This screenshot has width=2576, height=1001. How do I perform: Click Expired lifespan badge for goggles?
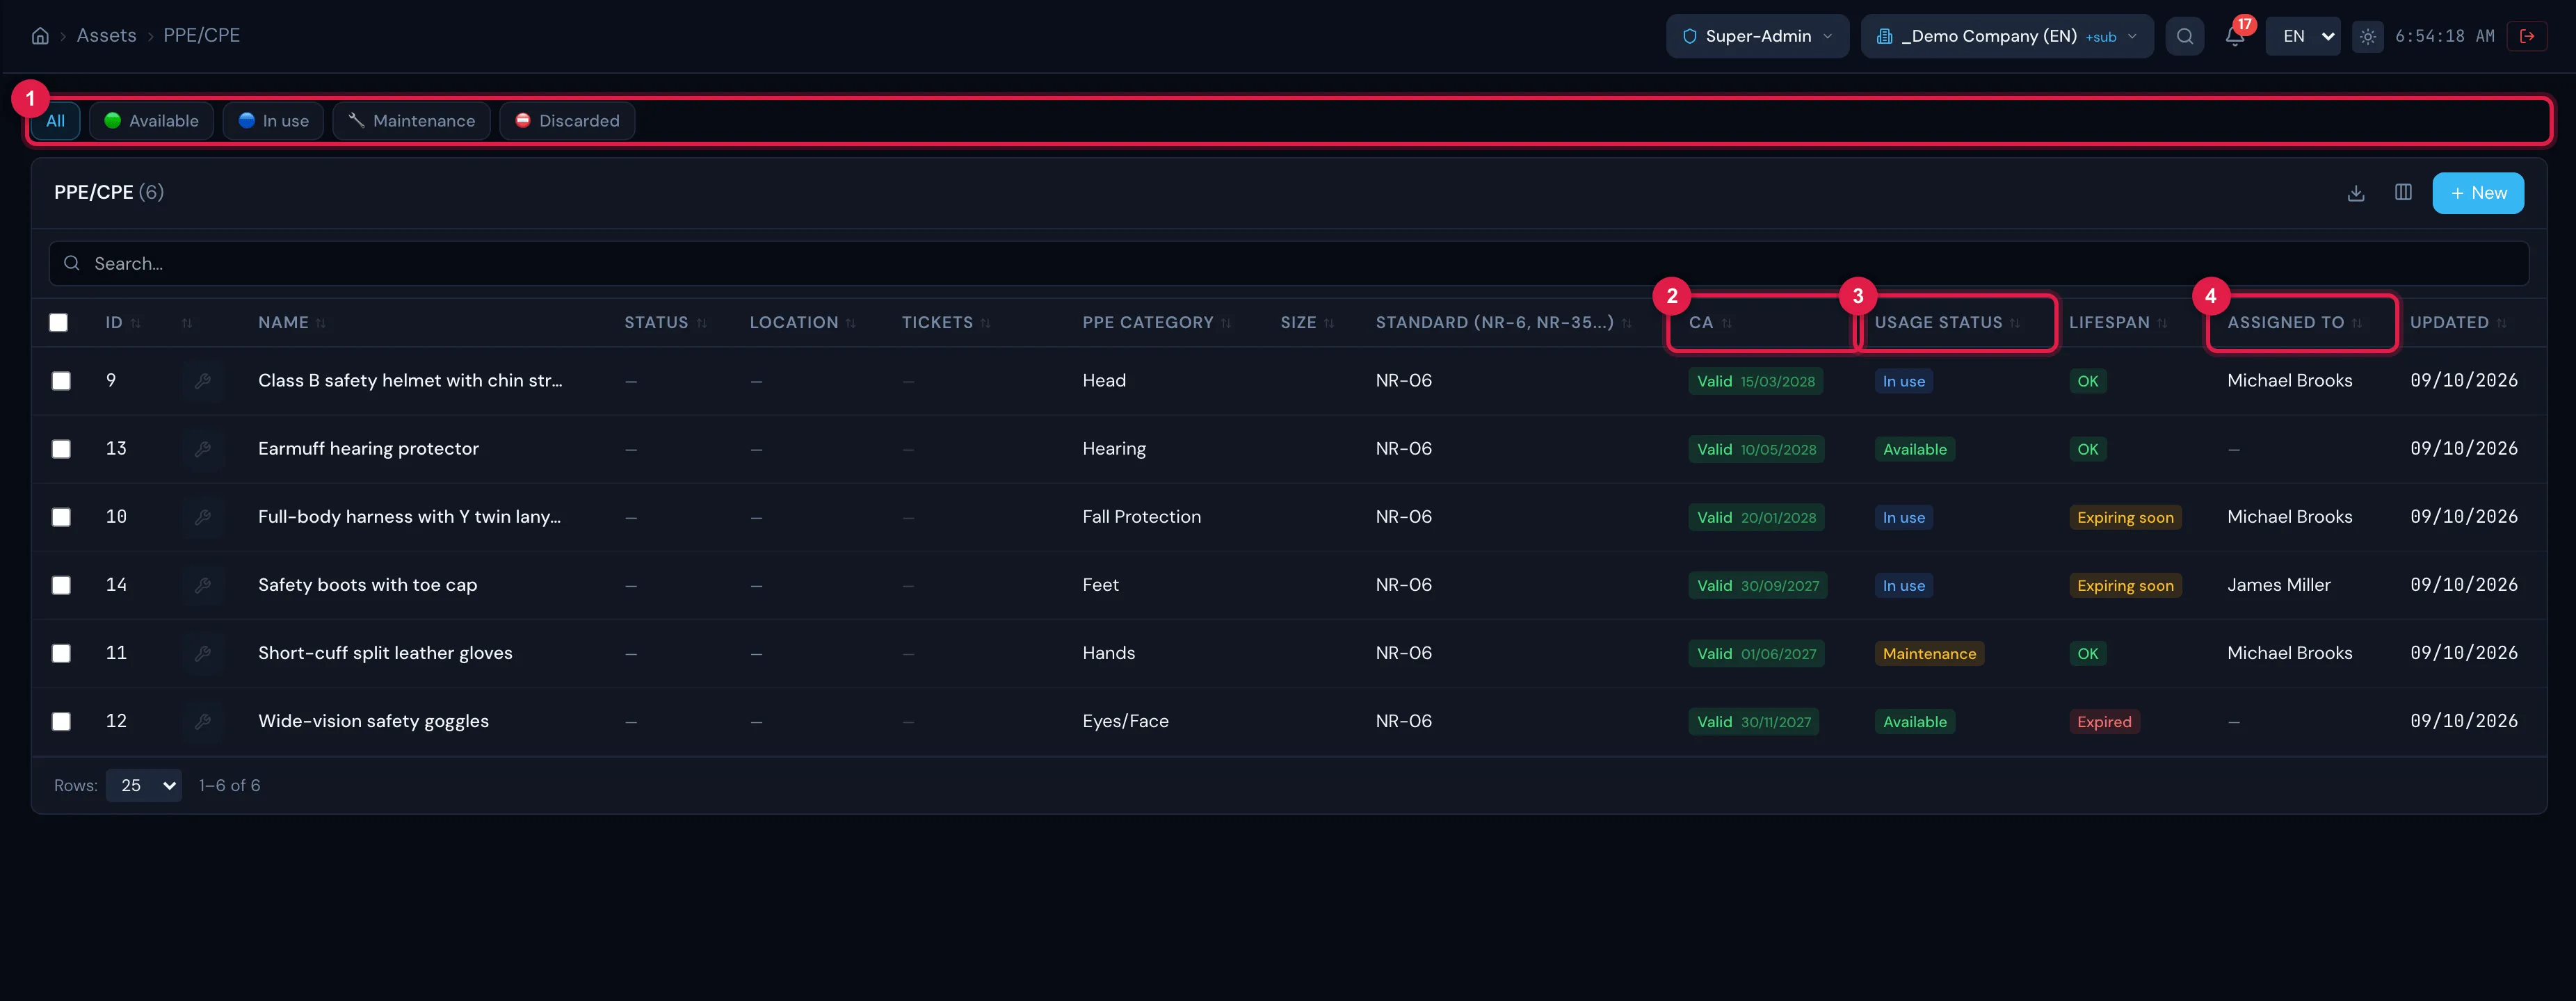[x=2104, y=722]
